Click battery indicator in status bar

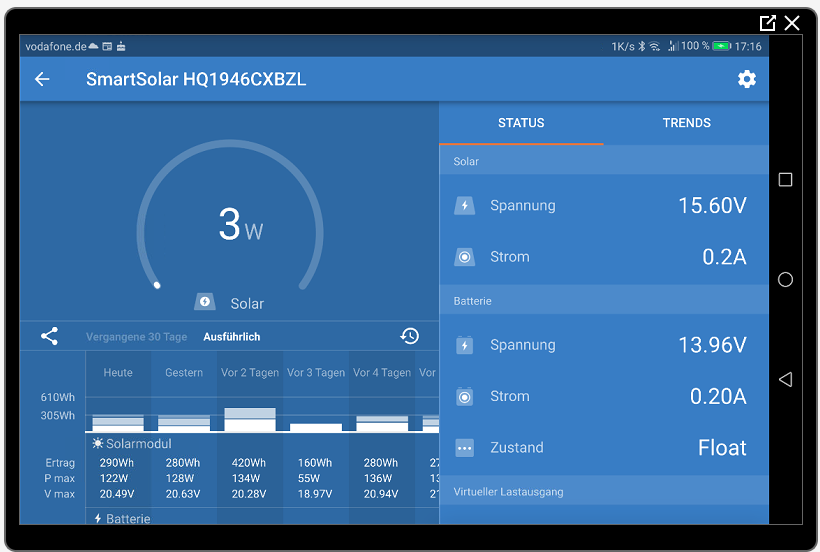[722, 47]
